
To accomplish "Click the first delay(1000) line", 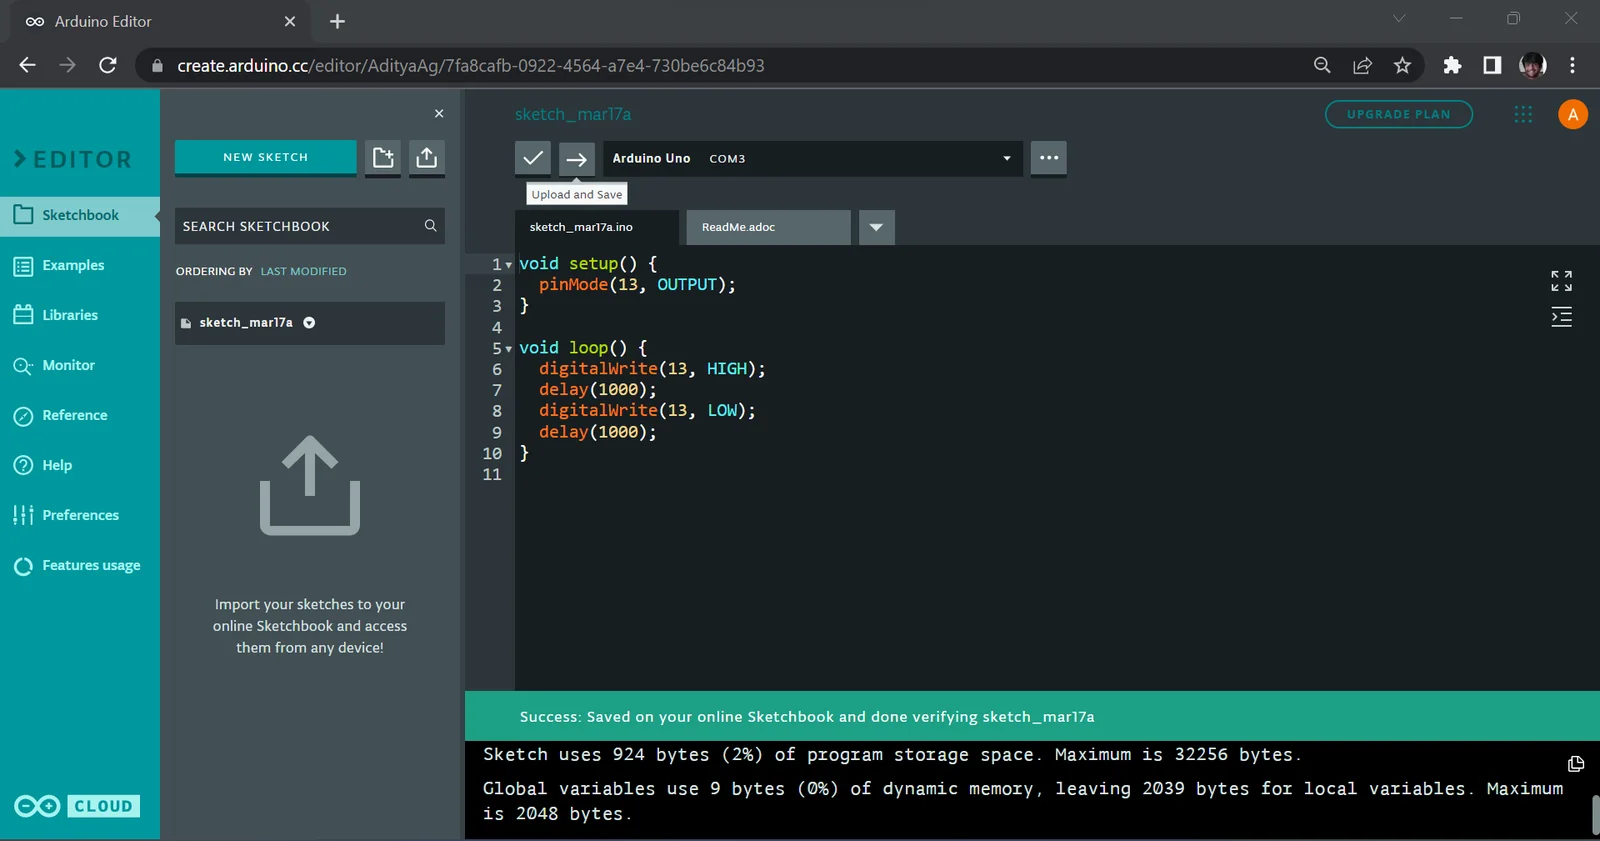I will point(598,390).
